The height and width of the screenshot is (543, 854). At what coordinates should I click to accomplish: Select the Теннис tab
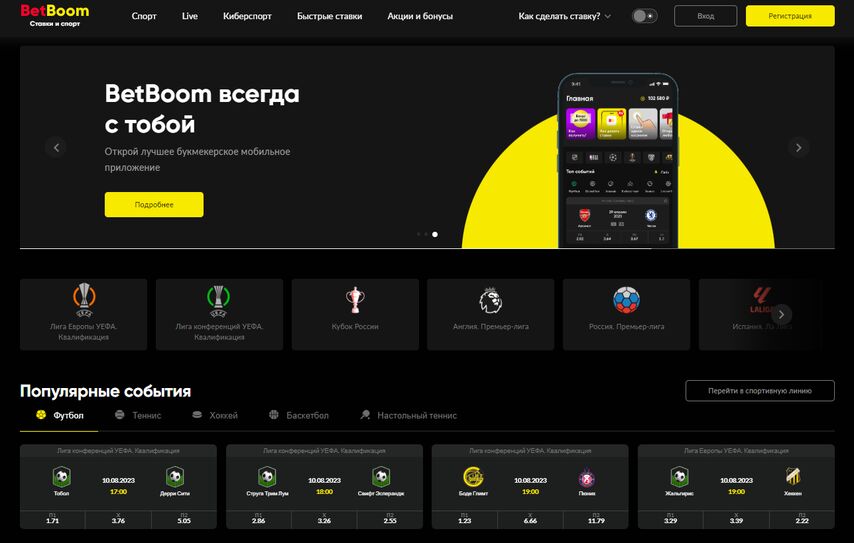138,416
